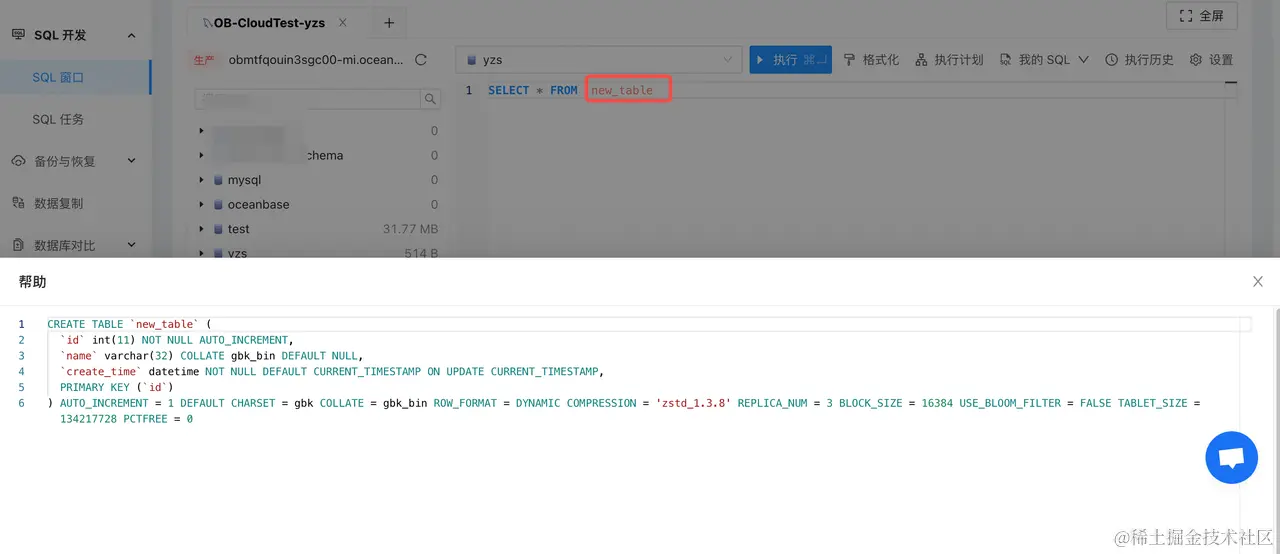The height and width of the screenshot is (554, 1280).
Task: Open the 我的 SQL dropdown
Action: click(1043, 60)
